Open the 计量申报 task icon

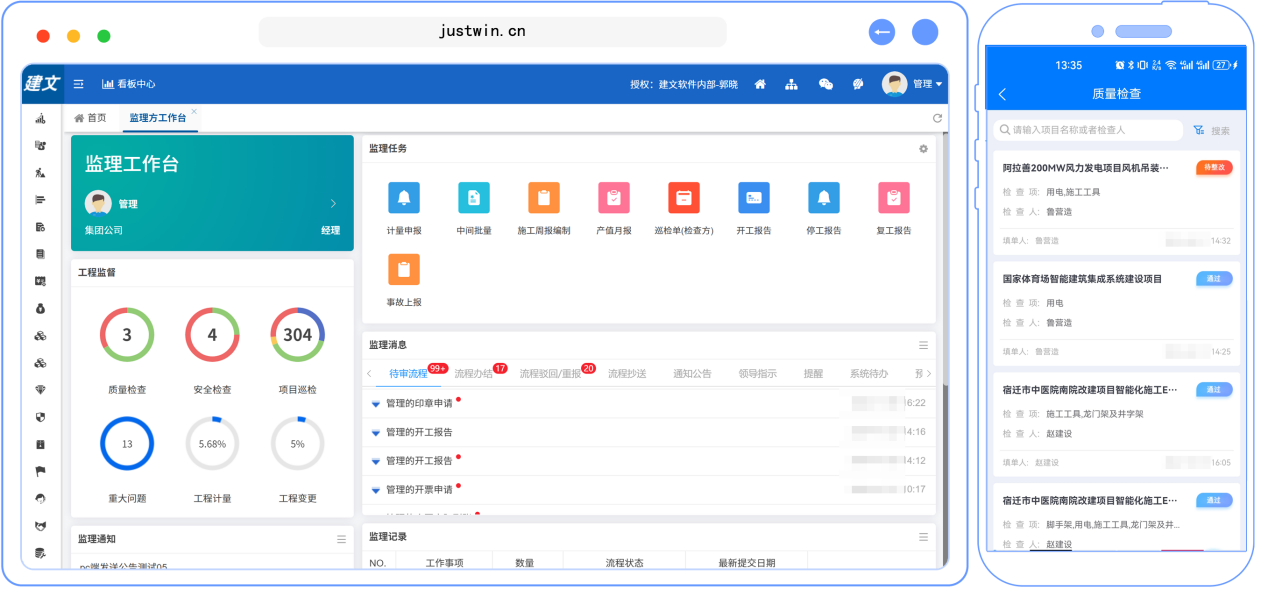(x=404, y=198)
